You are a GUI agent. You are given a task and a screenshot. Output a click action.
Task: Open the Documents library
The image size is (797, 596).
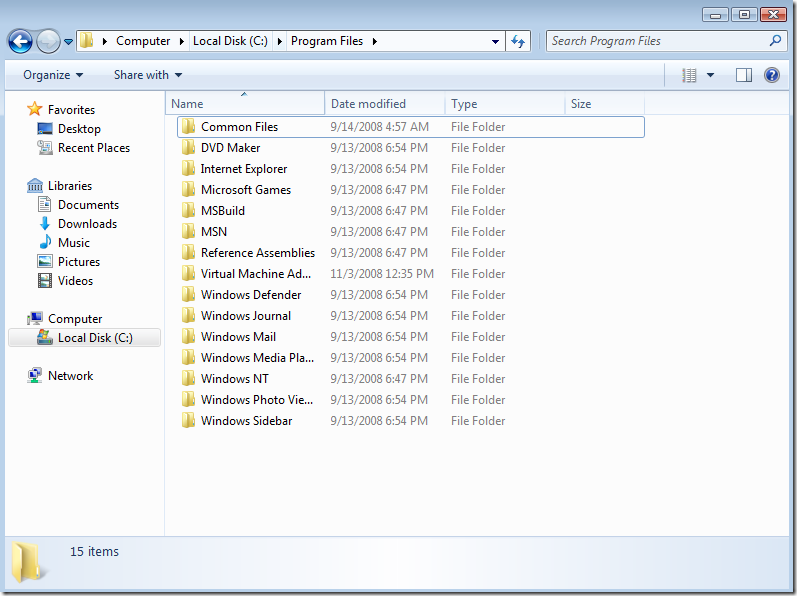[88, 205]
